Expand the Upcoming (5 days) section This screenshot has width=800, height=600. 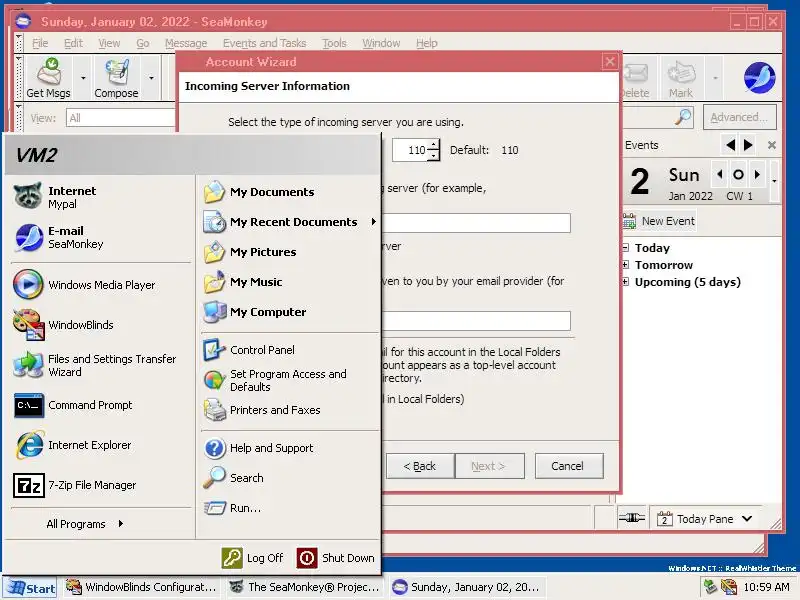pos(626,282)
